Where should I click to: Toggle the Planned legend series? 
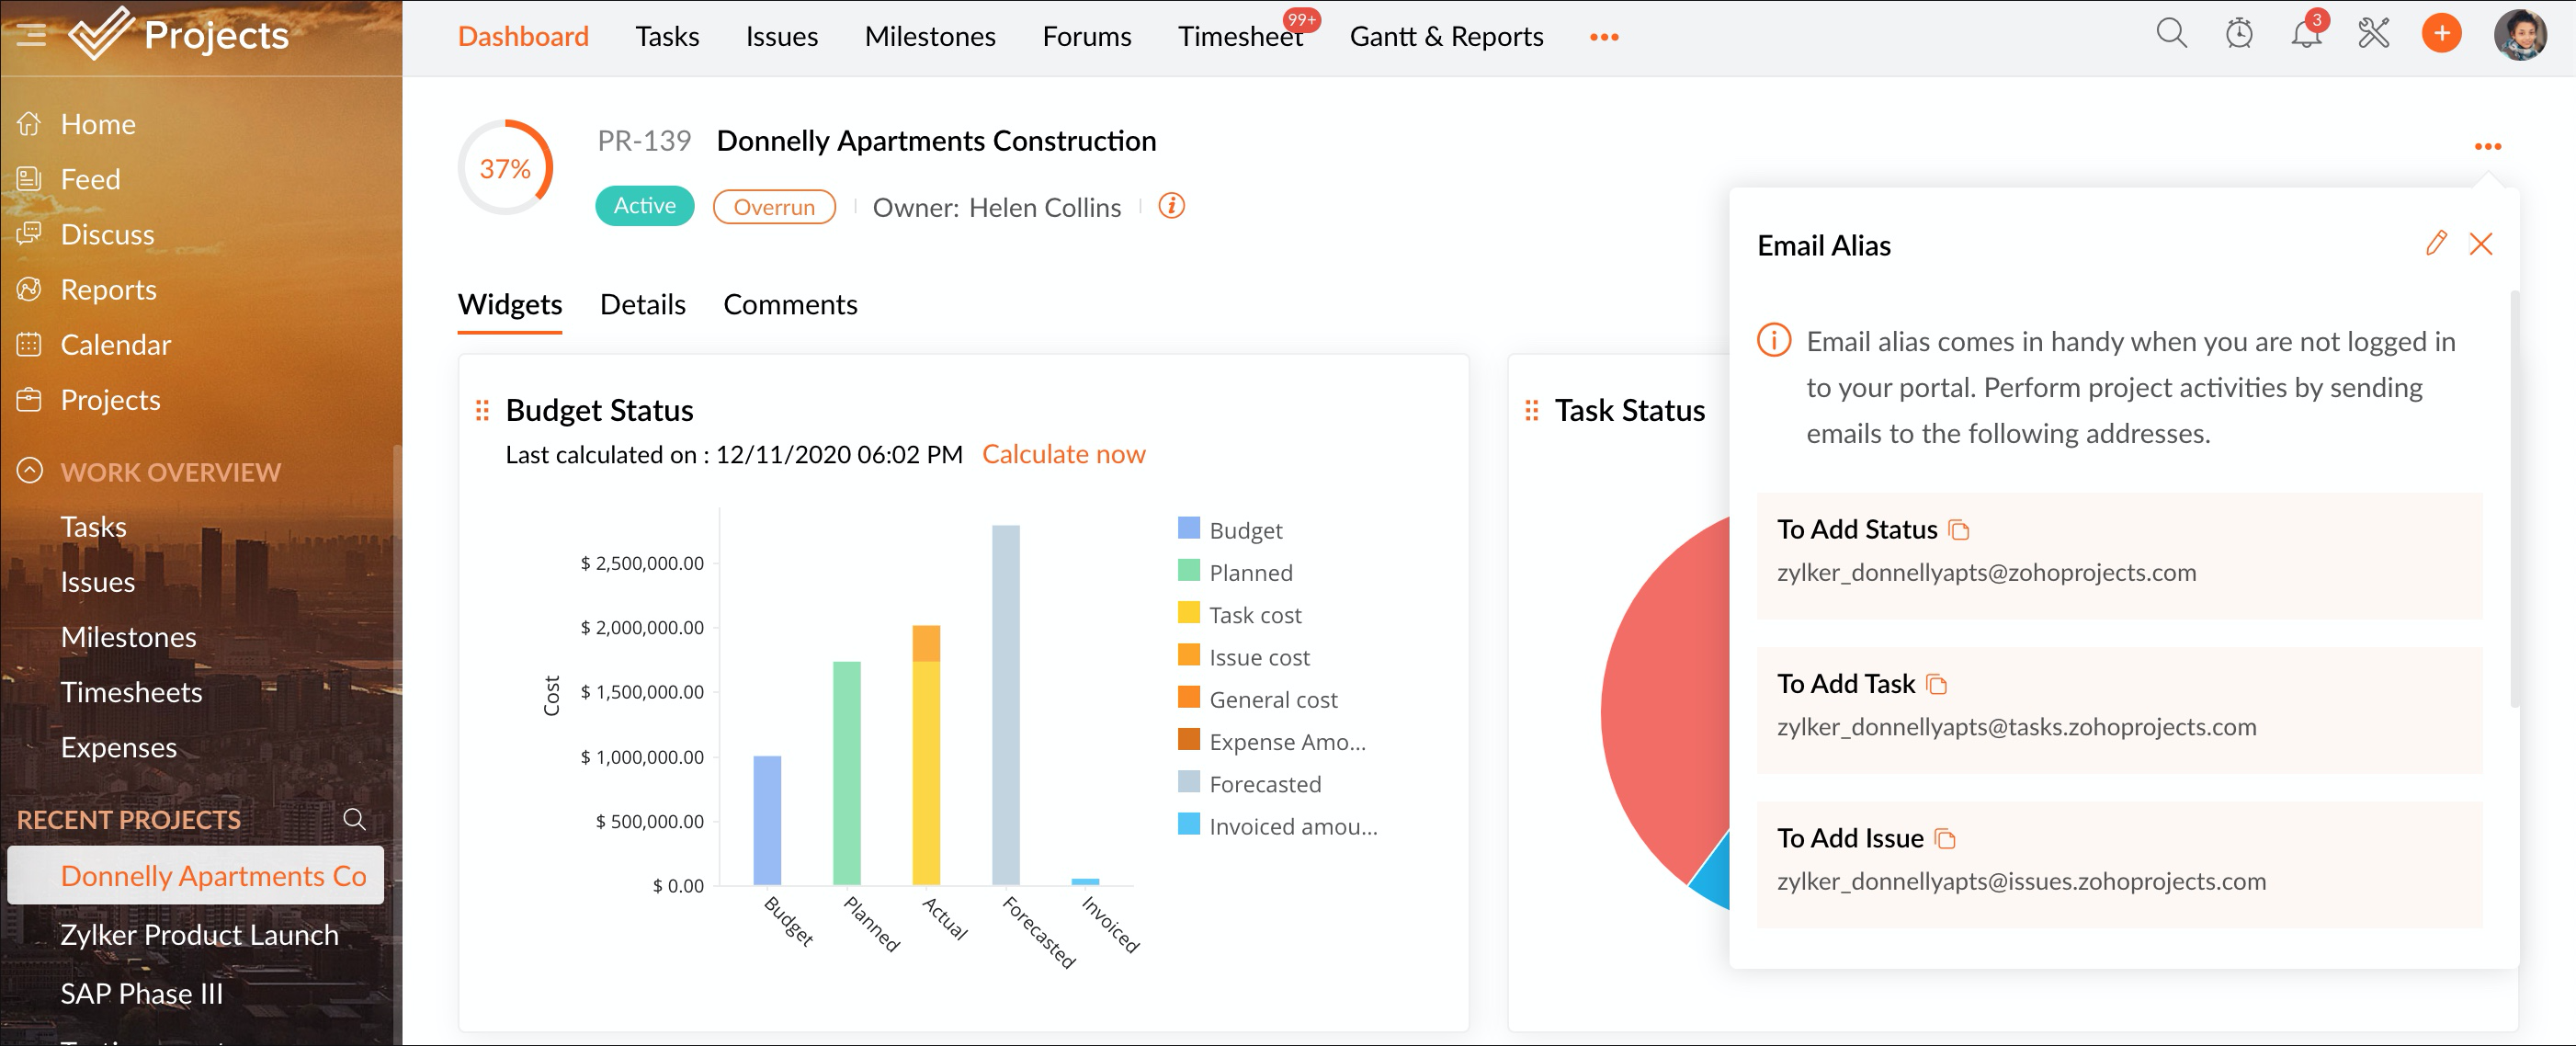(1250, 573)
